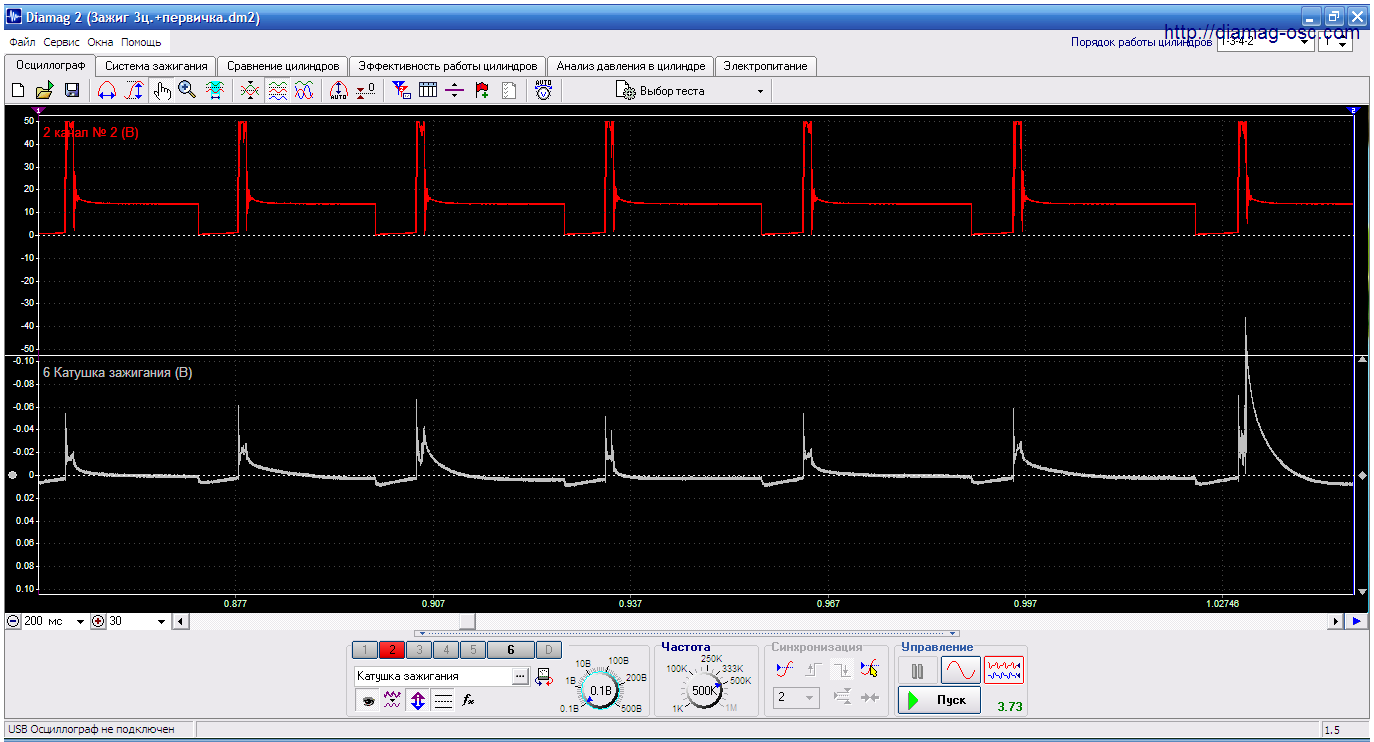Open the Сервис menu
This screenshot has height=742, width=1374.
tap(62, 43)
